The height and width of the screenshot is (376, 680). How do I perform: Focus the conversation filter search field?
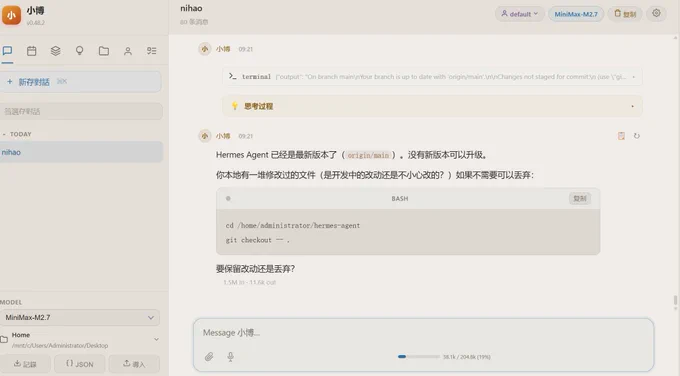click(81, 111)
